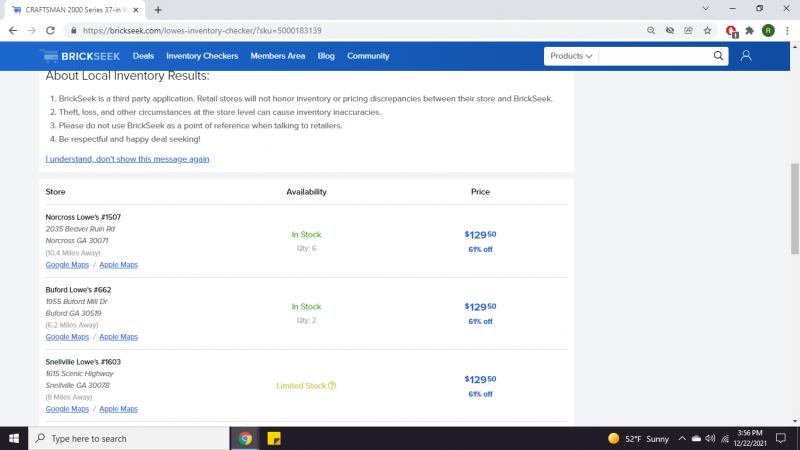Open the Community menu

point(368,56)
